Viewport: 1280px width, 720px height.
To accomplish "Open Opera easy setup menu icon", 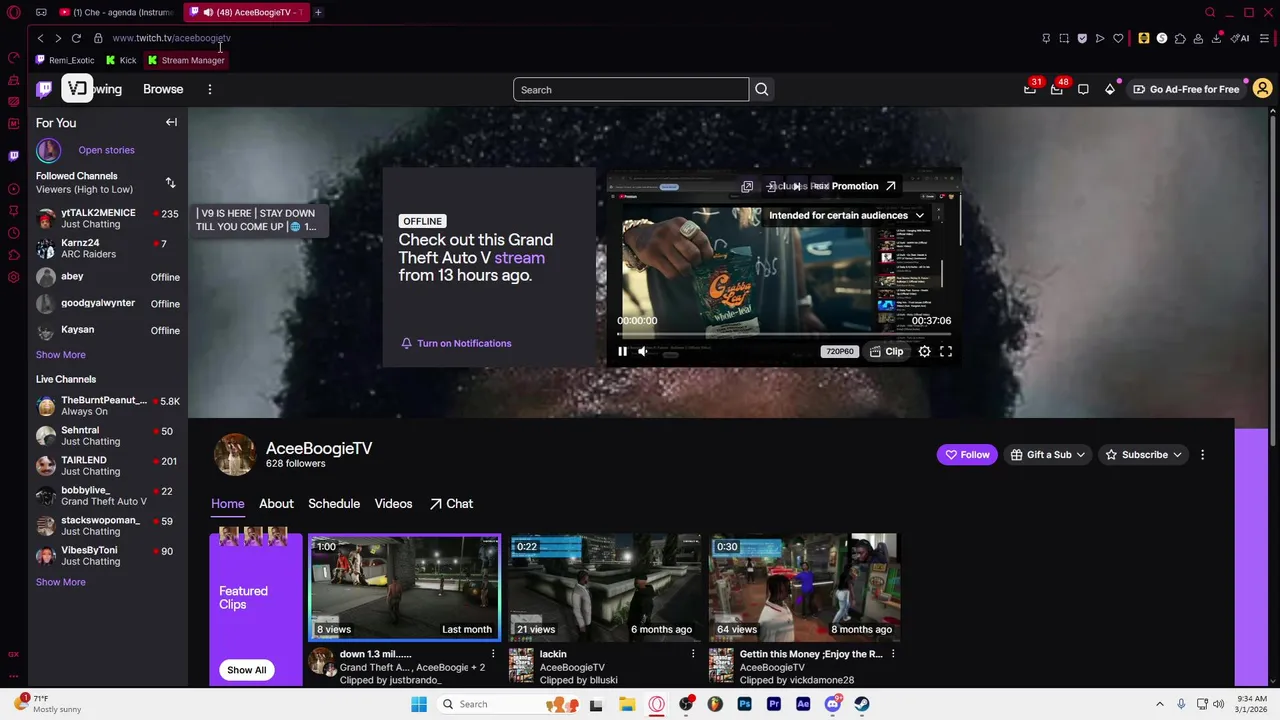I will [x=1264, y=38].
